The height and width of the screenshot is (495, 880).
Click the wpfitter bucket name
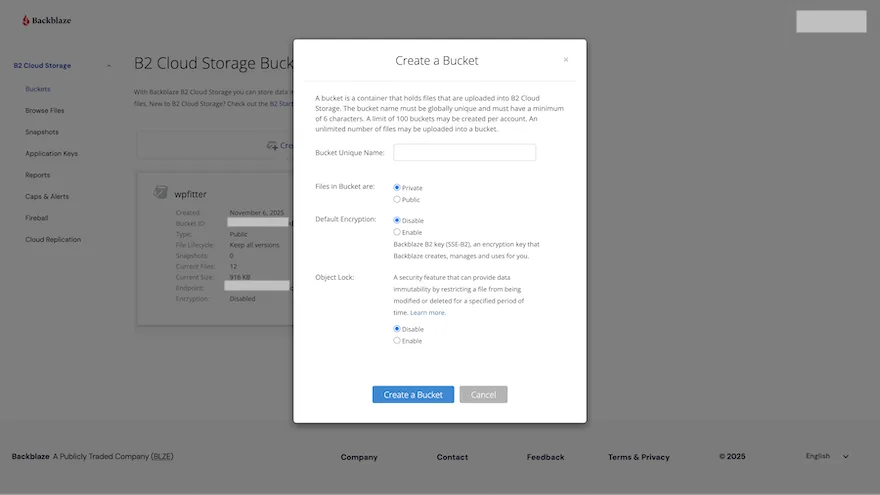coord(190,194)
